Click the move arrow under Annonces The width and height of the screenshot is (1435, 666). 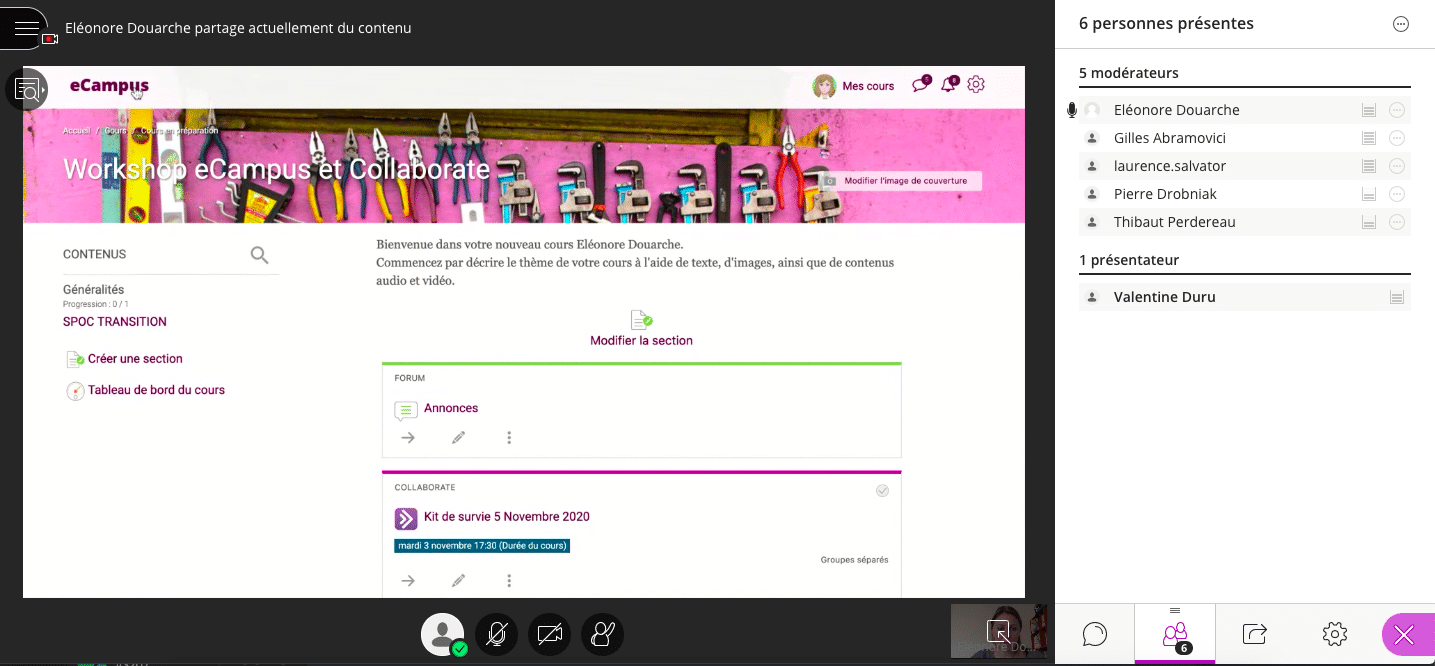(x=408, y=438)
